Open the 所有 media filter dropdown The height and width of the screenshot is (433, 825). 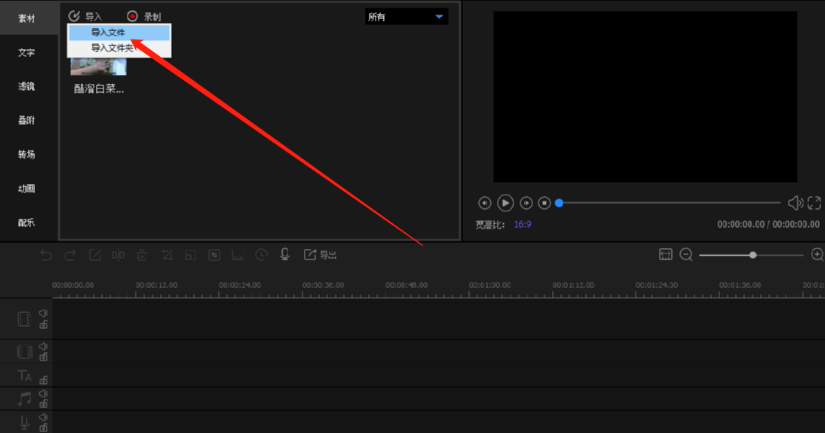tap(406, 17)
